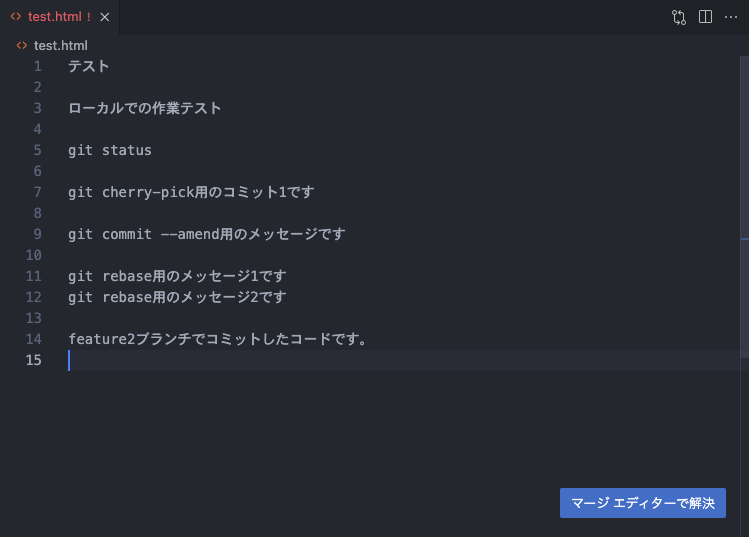Click the breadcrumb HTML file icon
Viewport: 749px width, 537px height.
click(x=22, y=45)
